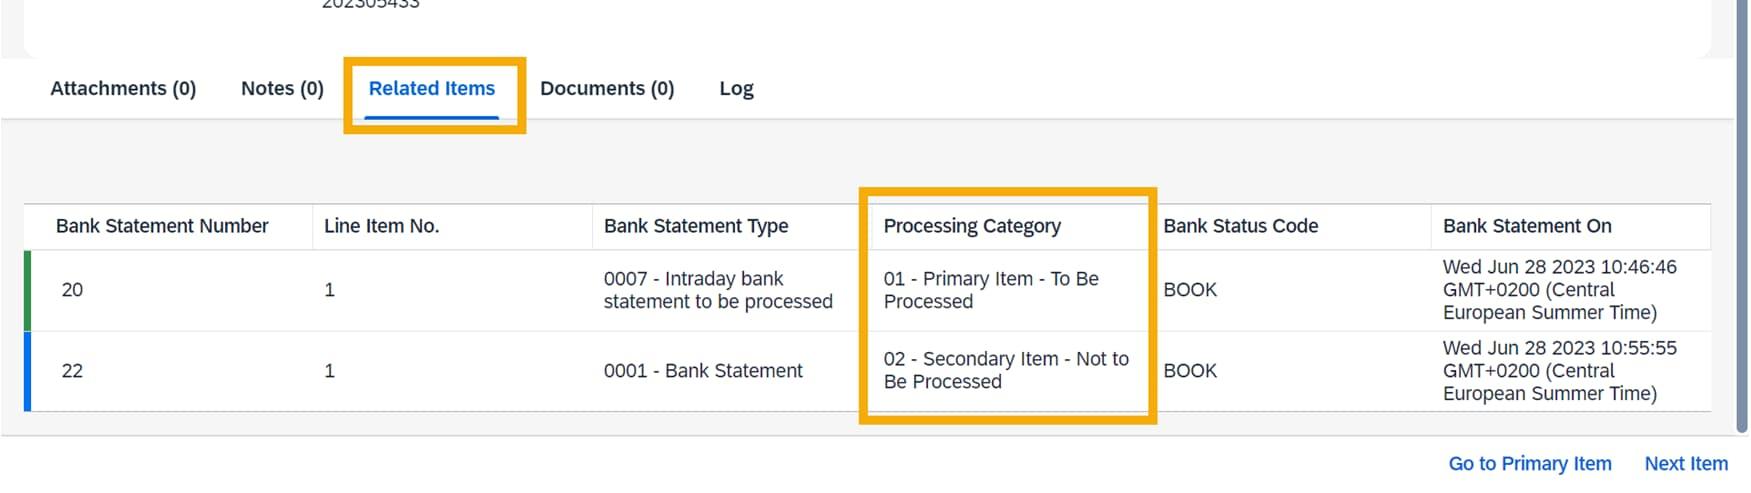Switch to the Notes (0) tab
Image resolution: width=1751 pixels, height=493 pixels.
(282, 89)
